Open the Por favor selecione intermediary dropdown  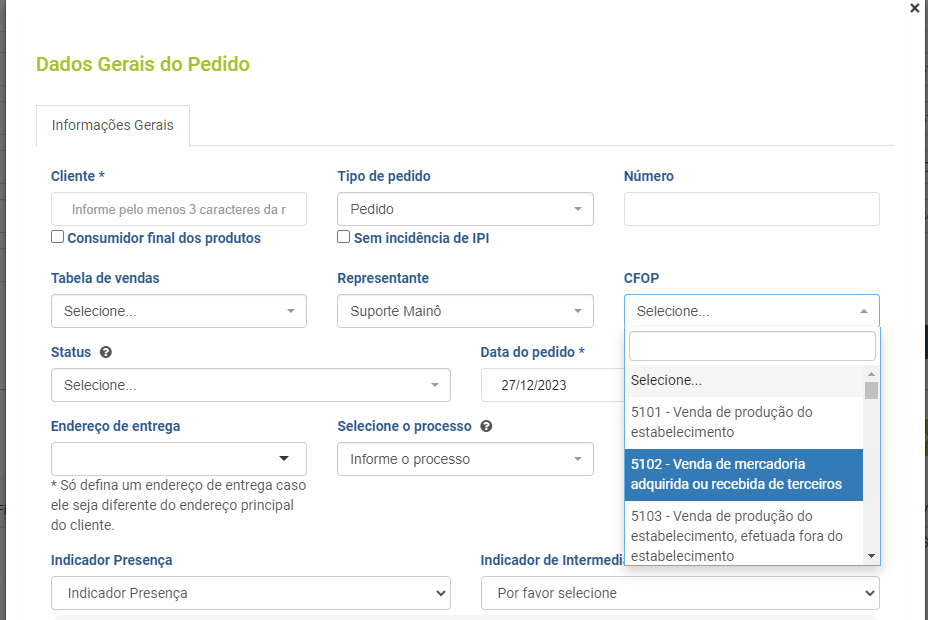pyautogui.click(x=680, y=593)
